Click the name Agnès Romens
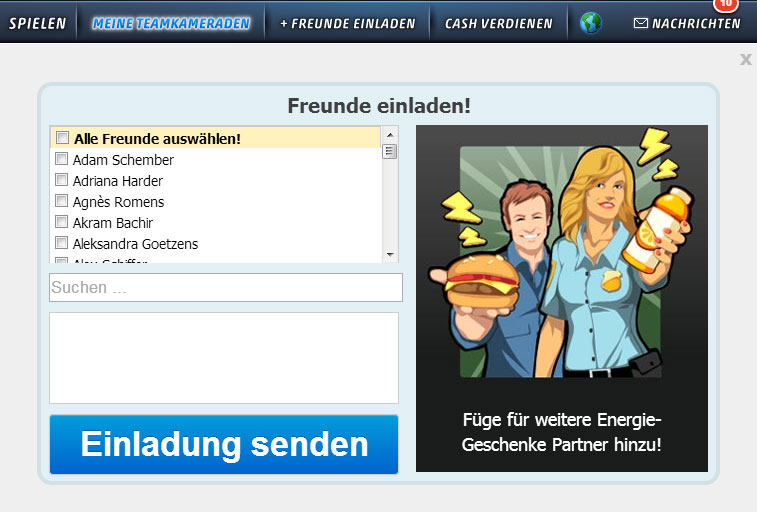The image size is (757, 512). click(x=118, y=202)
